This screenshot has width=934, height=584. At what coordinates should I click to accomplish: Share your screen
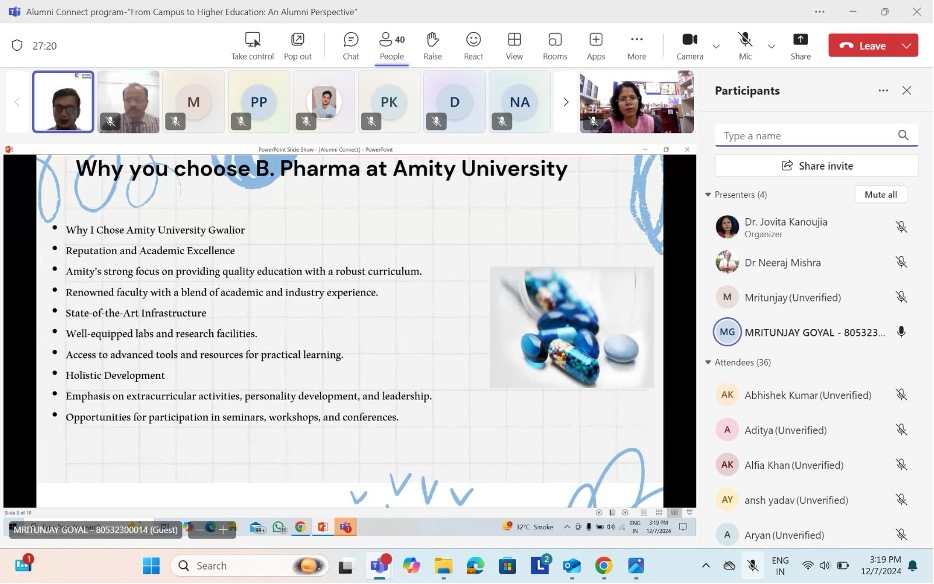click(801, 46)
